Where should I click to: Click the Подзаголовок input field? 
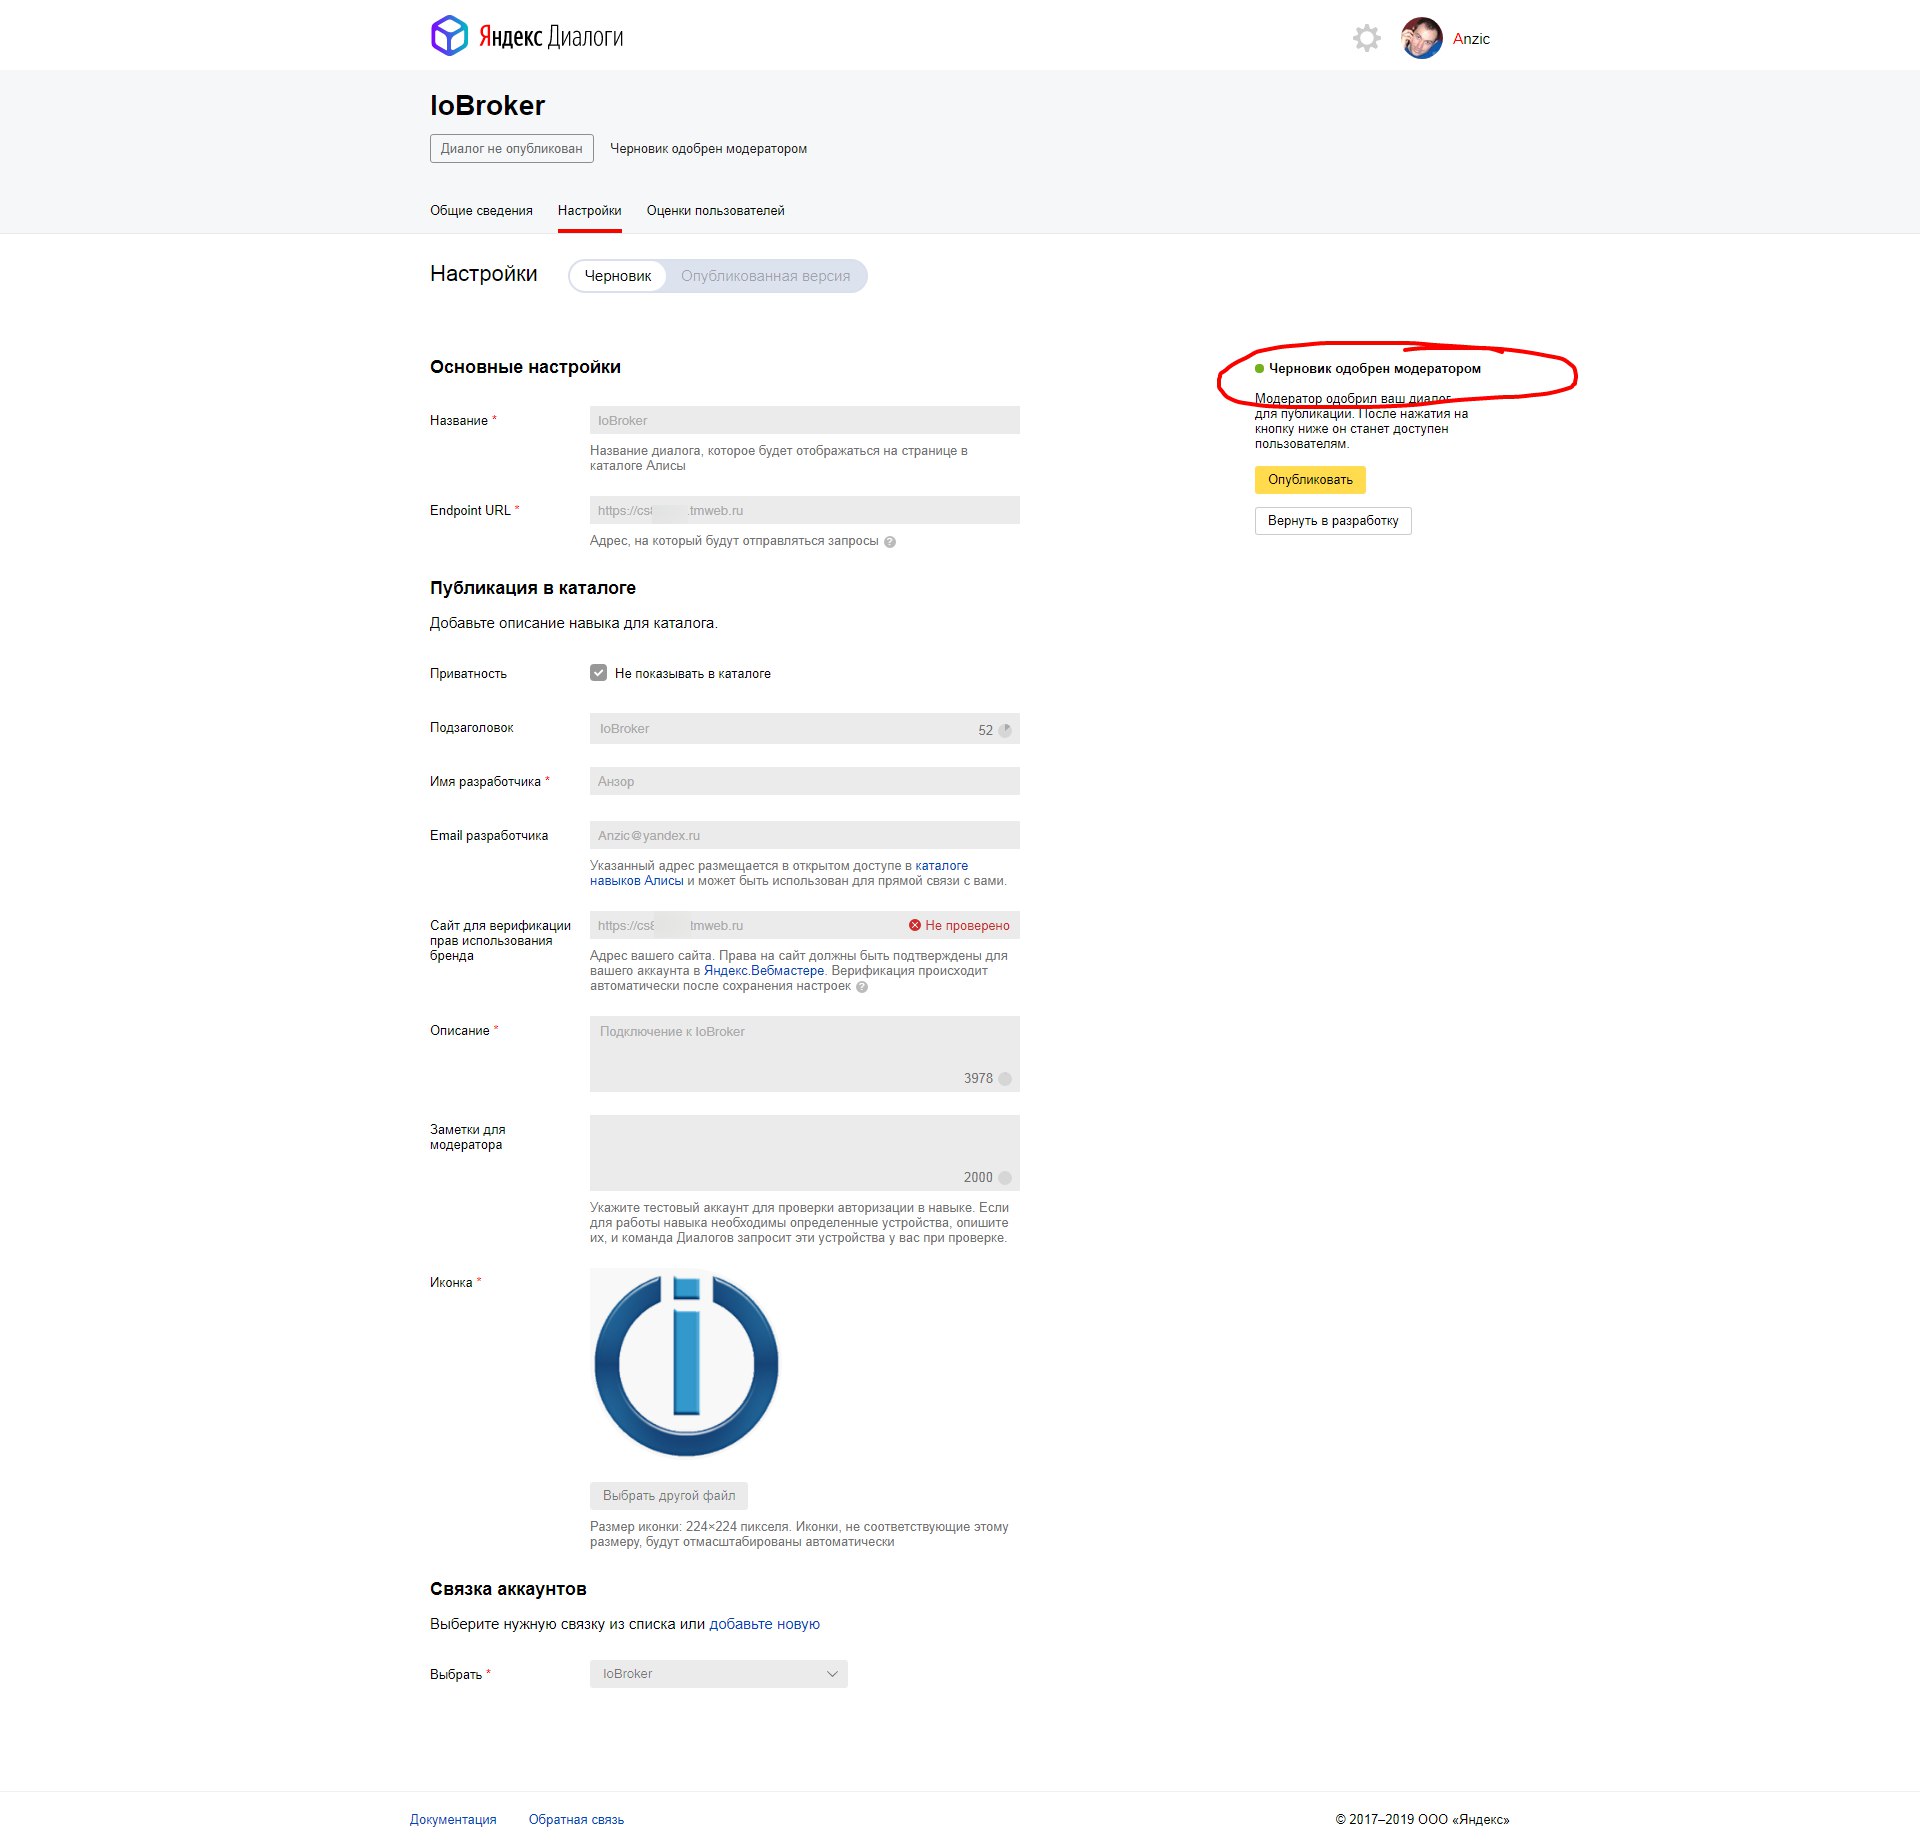click(805, 728)
